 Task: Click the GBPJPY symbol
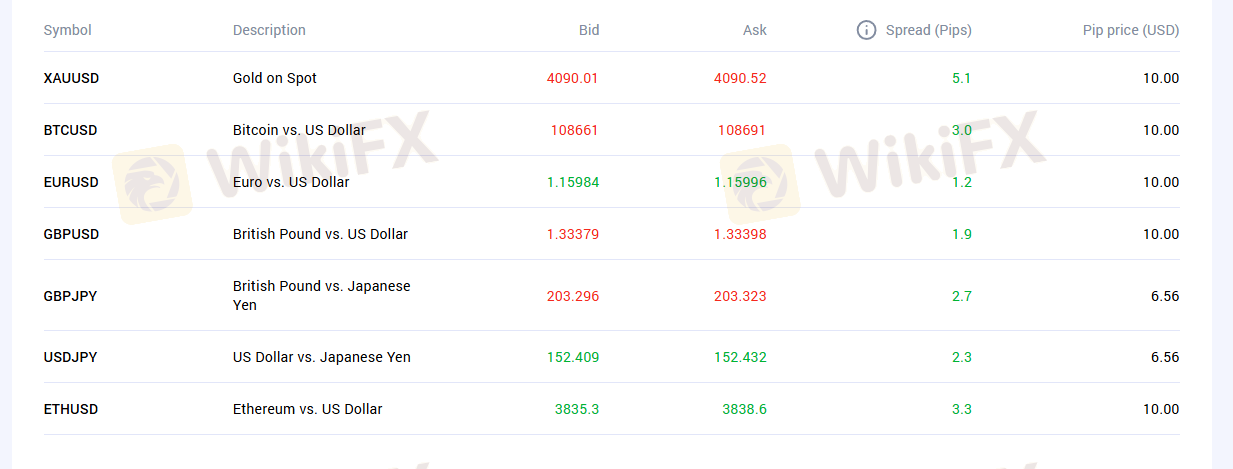[x=71, y=296]
